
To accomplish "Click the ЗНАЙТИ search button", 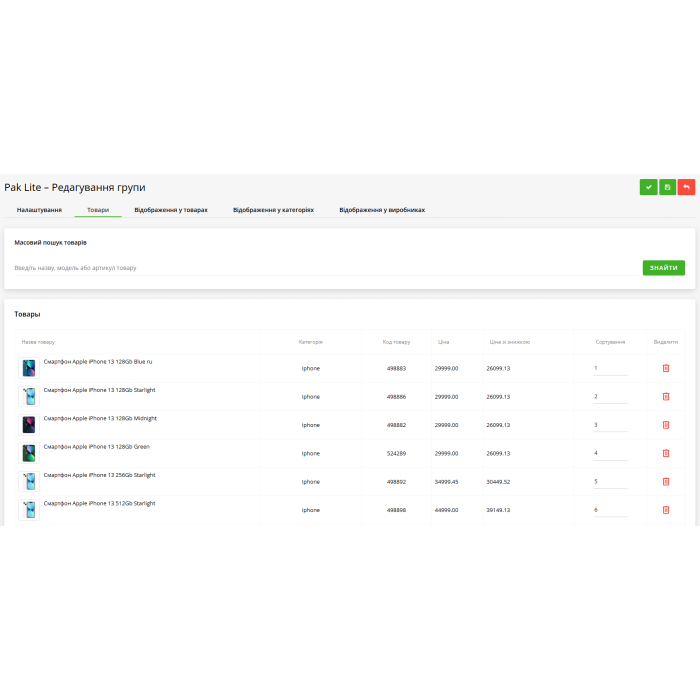I will tap(663, 268).
